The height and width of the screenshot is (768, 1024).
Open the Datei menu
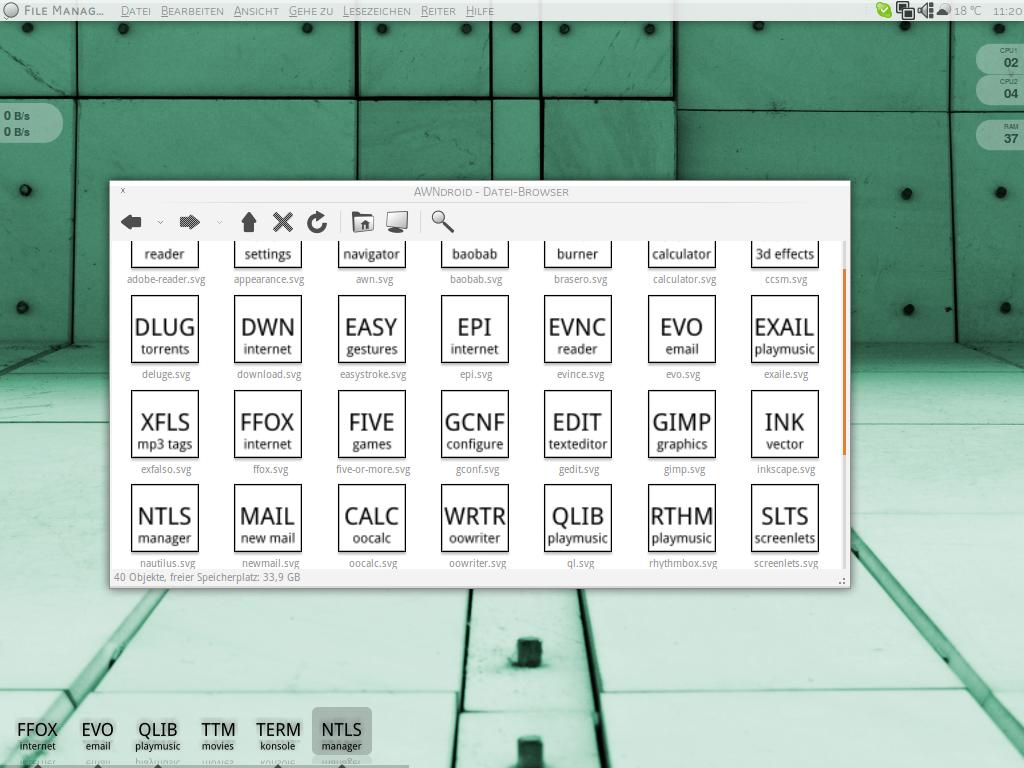[136, 11]
